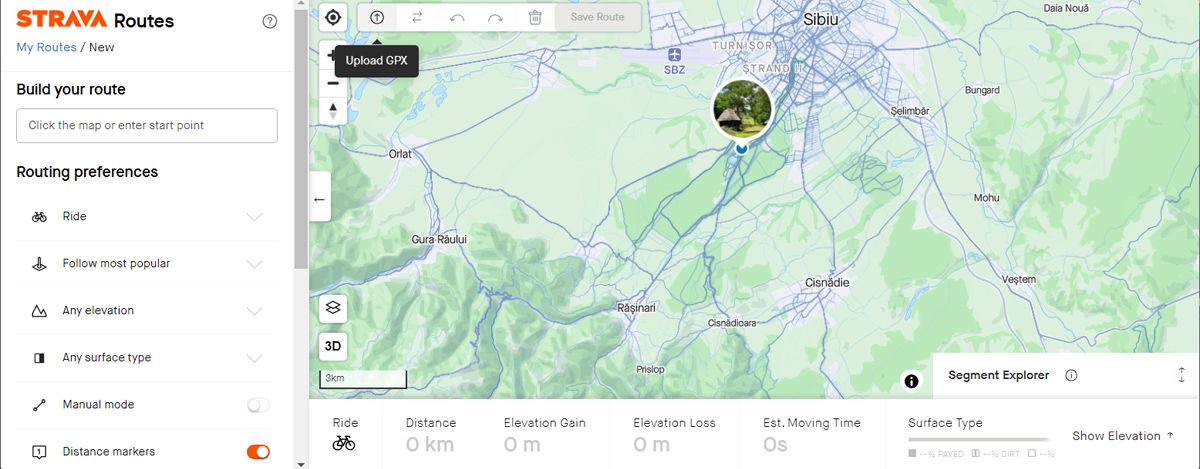The image size is (1200, 469).
Task: Toggle Manual mode switch
Action: (258, 405)
